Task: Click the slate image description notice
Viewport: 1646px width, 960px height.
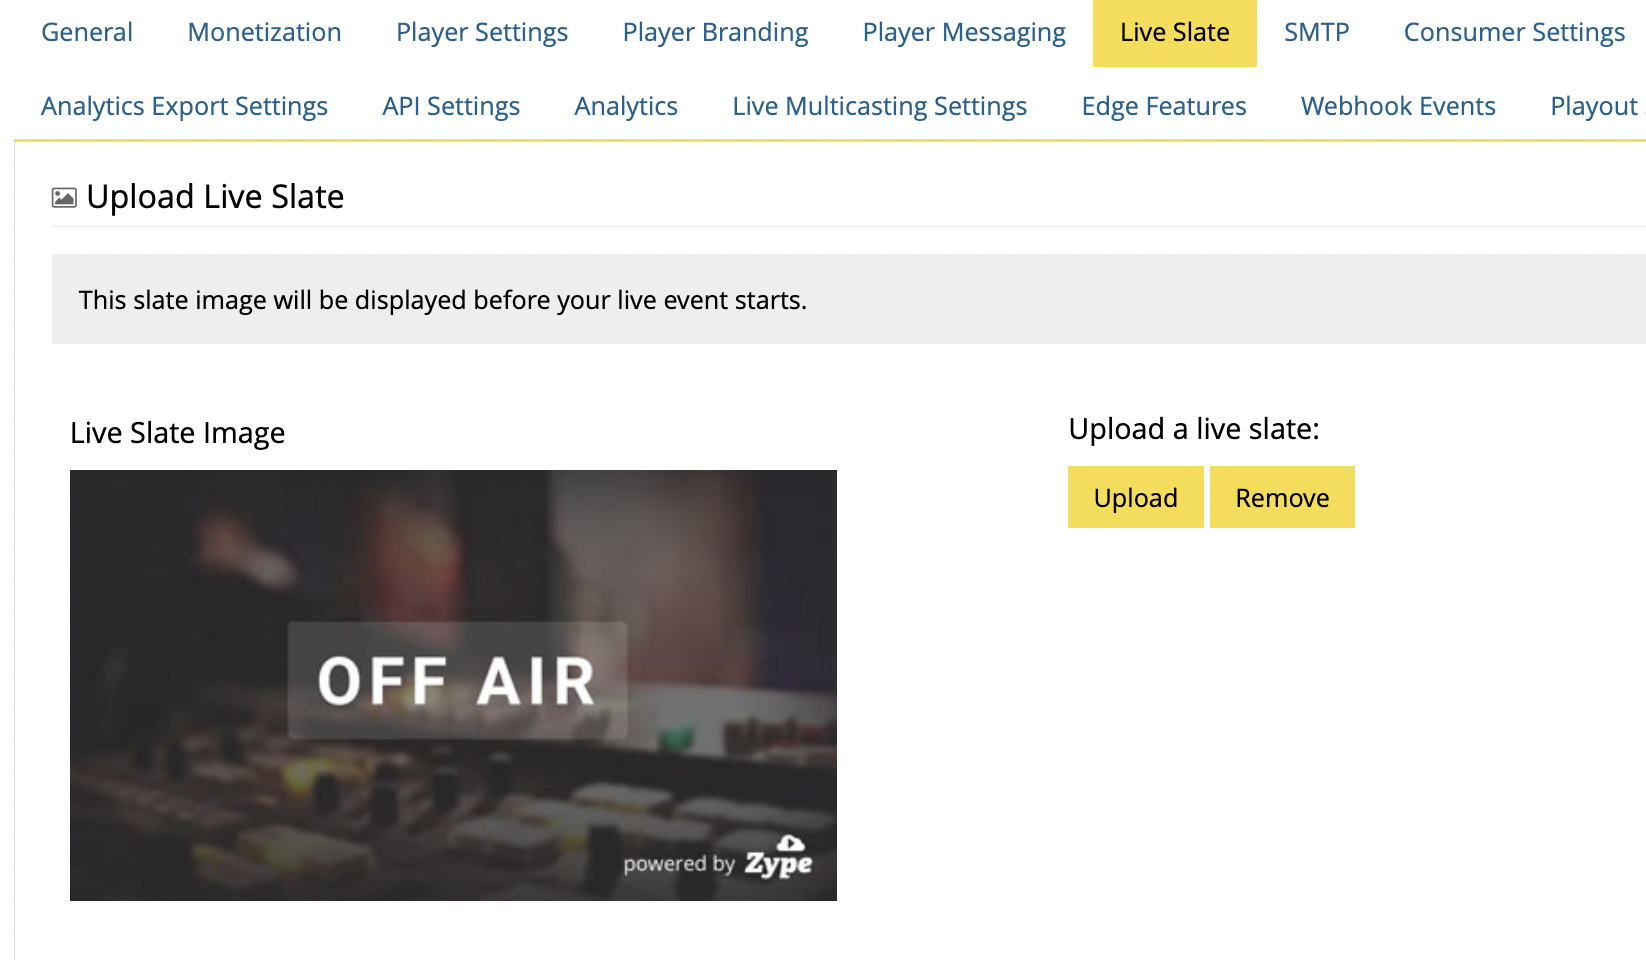Action: [x=849, y=299]
